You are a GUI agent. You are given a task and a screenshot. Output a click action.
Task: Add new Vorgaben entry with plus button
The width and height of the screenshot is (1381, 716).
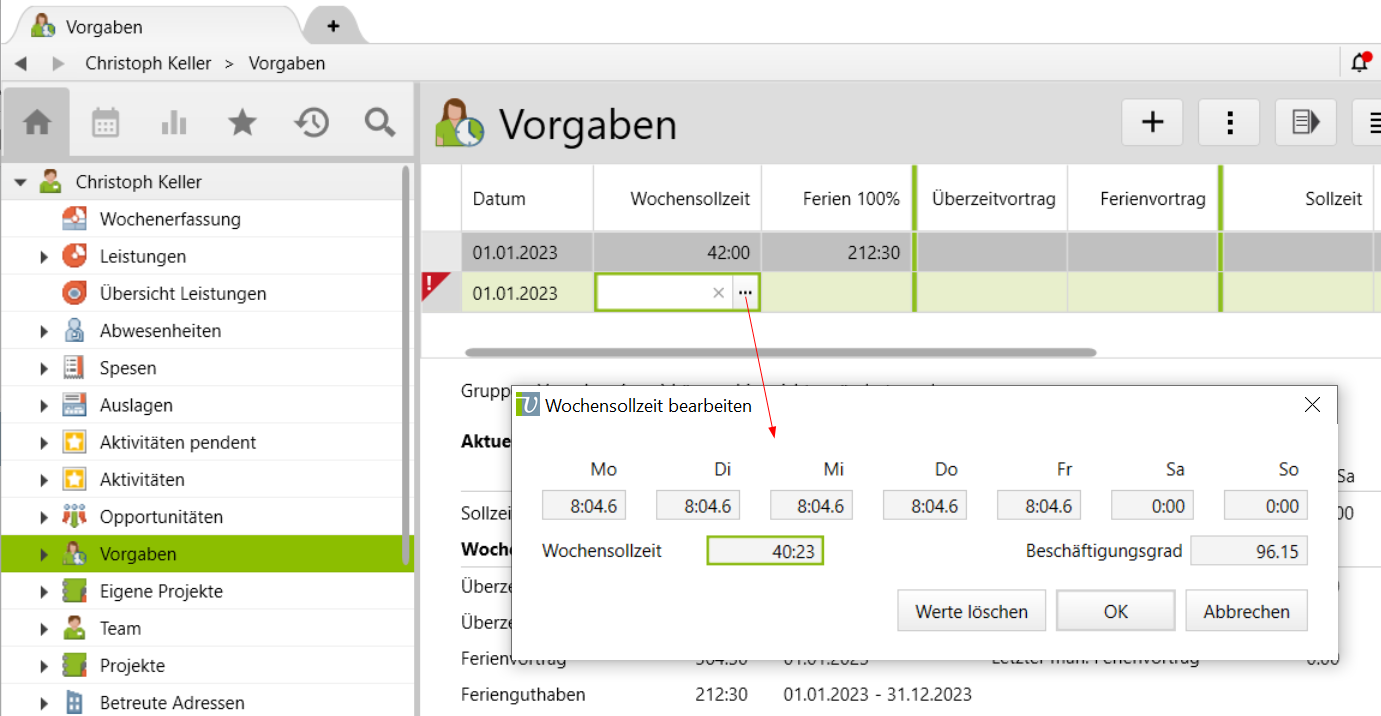coord(1152,123)
